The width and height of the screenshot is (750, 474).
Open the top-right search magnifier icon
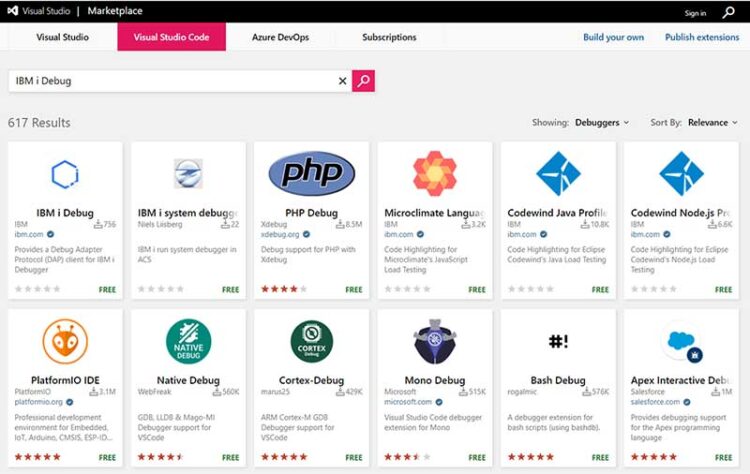(x=727, y=13)
